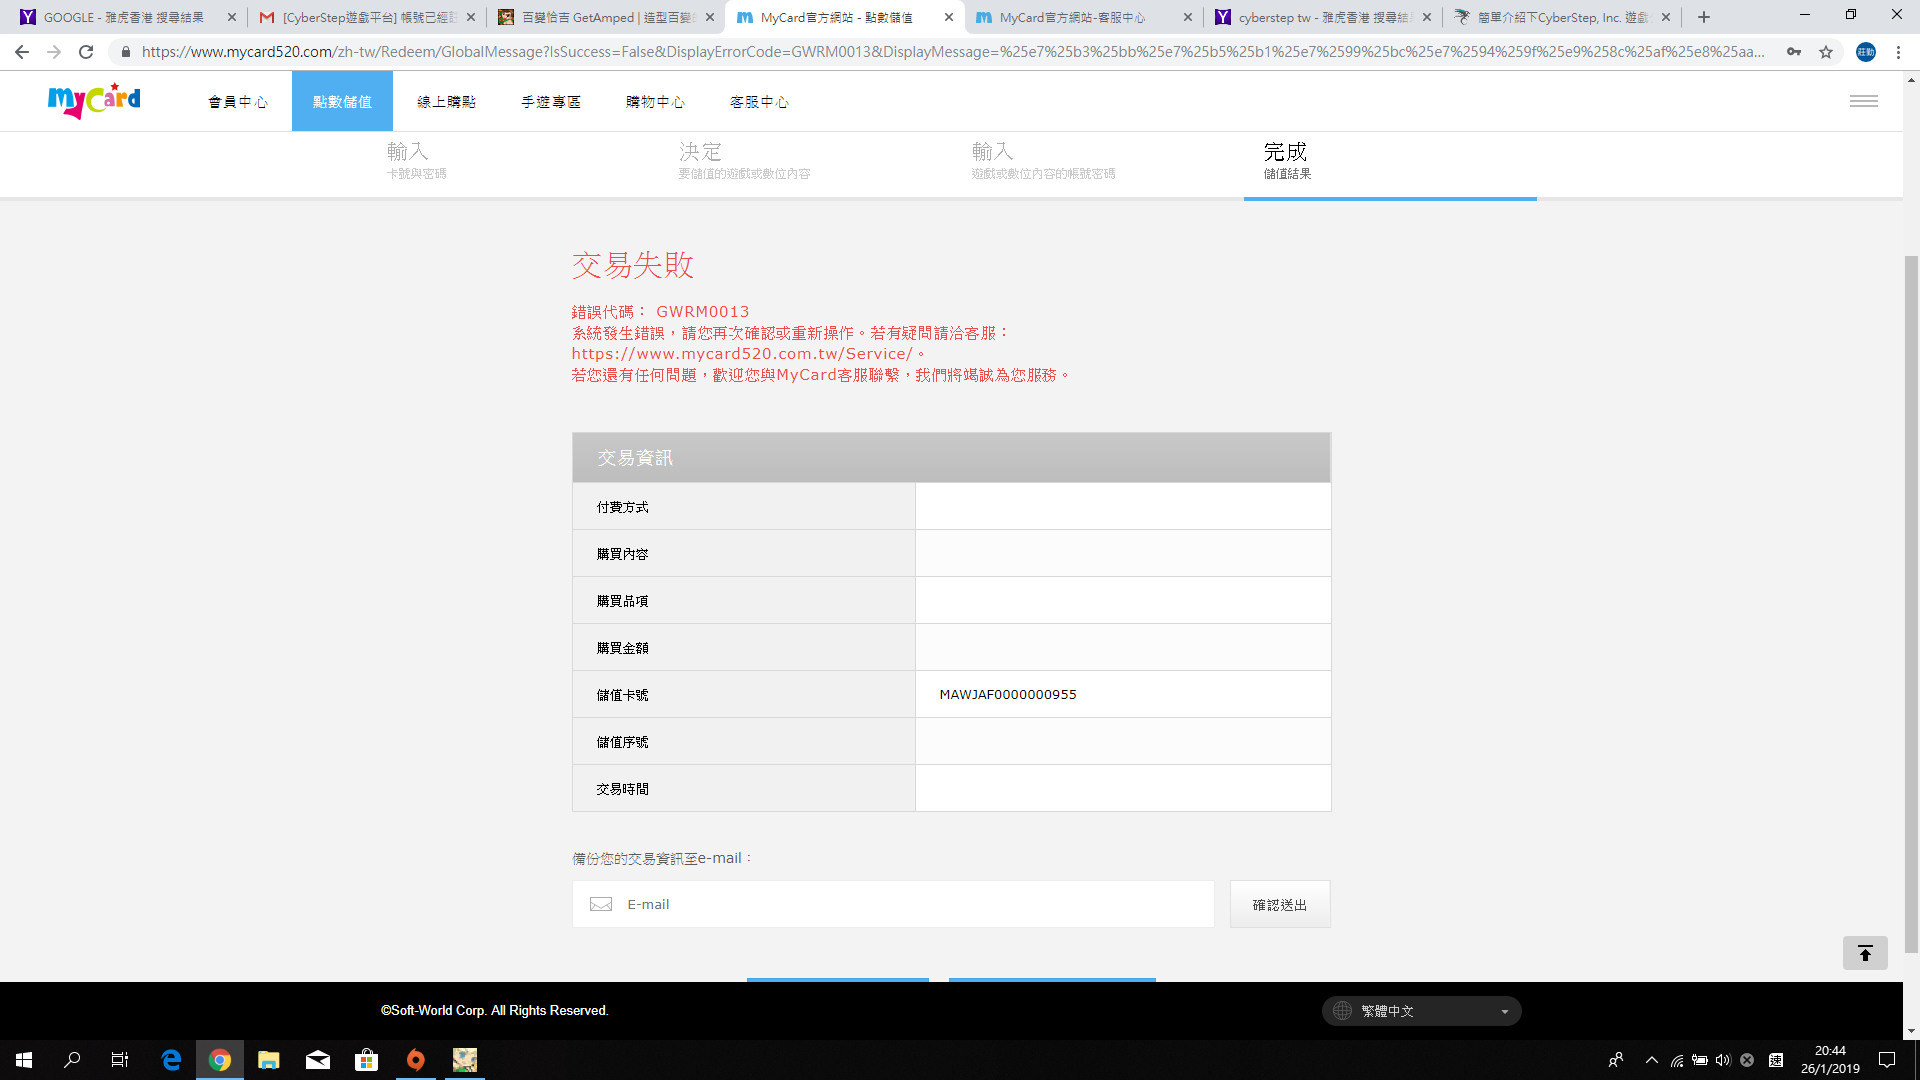Switch to the MyCard 客服中心 tab
This screenshot has height=1080, width=1920.
[x=1072, y=17]
